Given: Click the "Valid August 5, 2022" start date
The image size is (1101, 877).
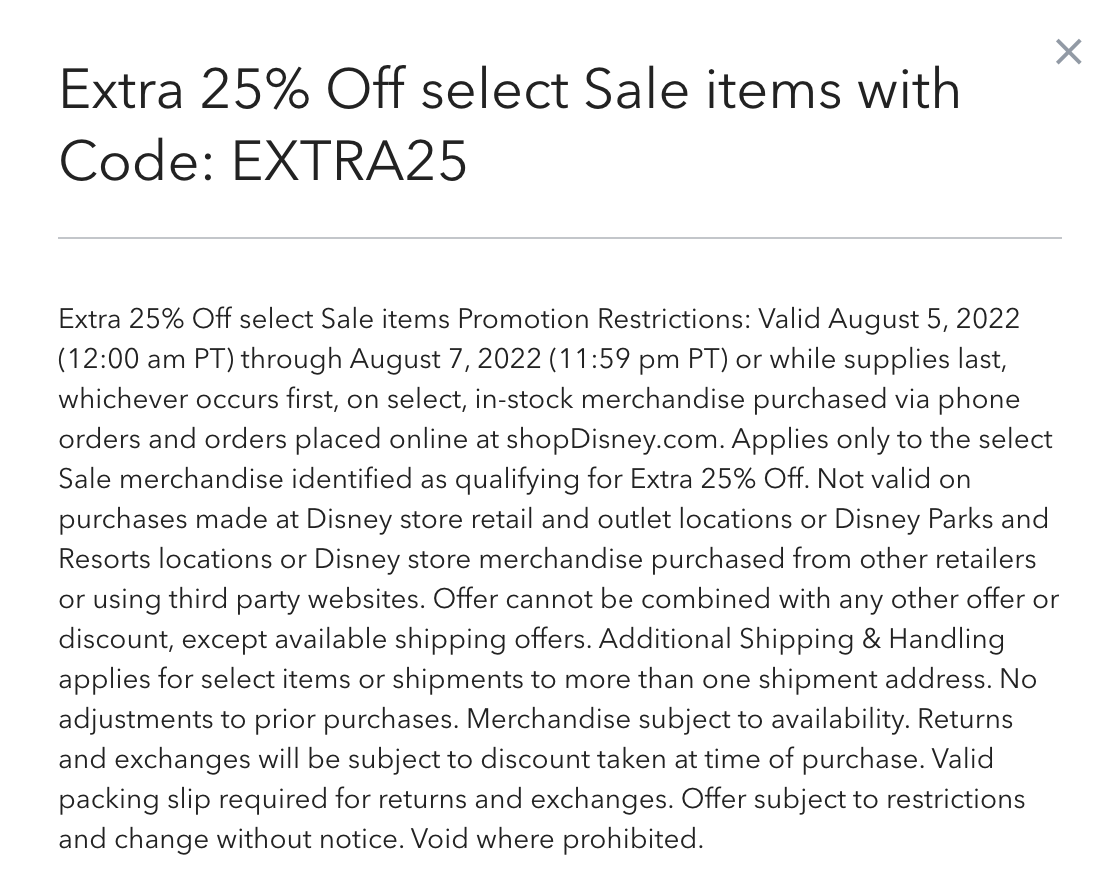Looking at the screenshot, I should 889,319.
